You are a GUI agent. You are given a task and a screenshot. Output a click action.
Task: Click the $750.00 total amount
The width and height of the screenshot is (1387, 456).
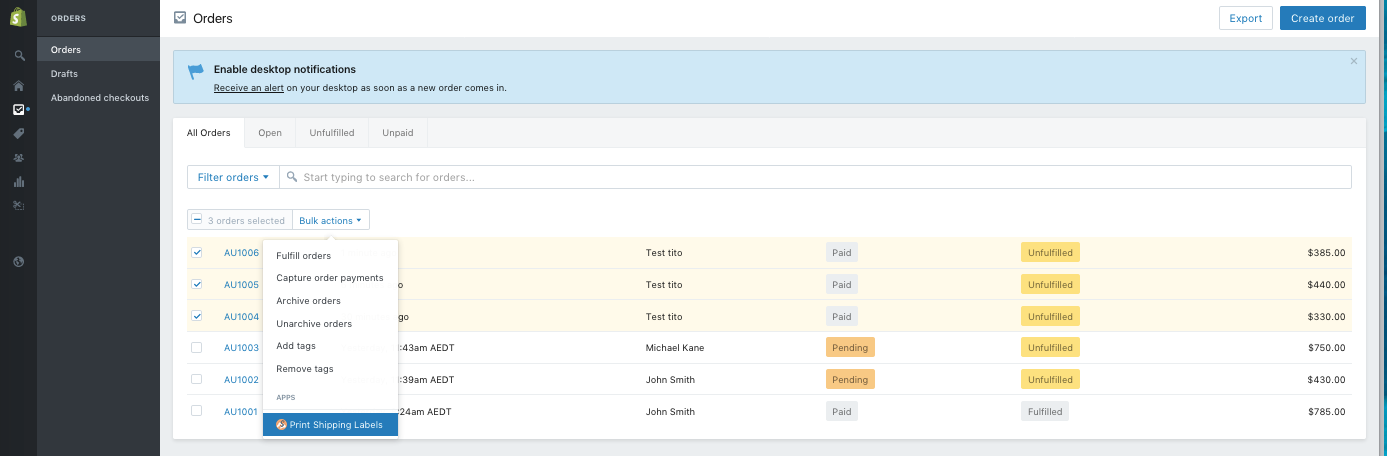tap(1326, 348)
